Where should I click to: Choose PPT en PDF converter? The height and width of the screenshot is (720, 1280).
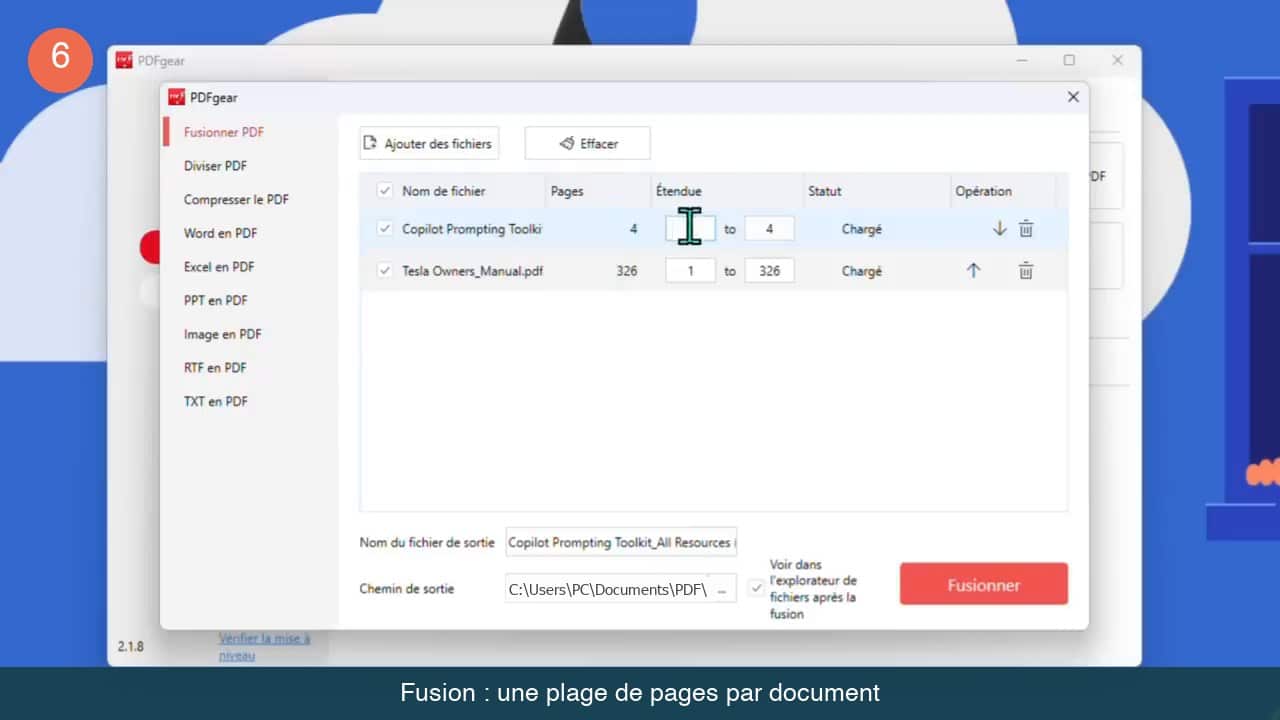tap(215, 300)
